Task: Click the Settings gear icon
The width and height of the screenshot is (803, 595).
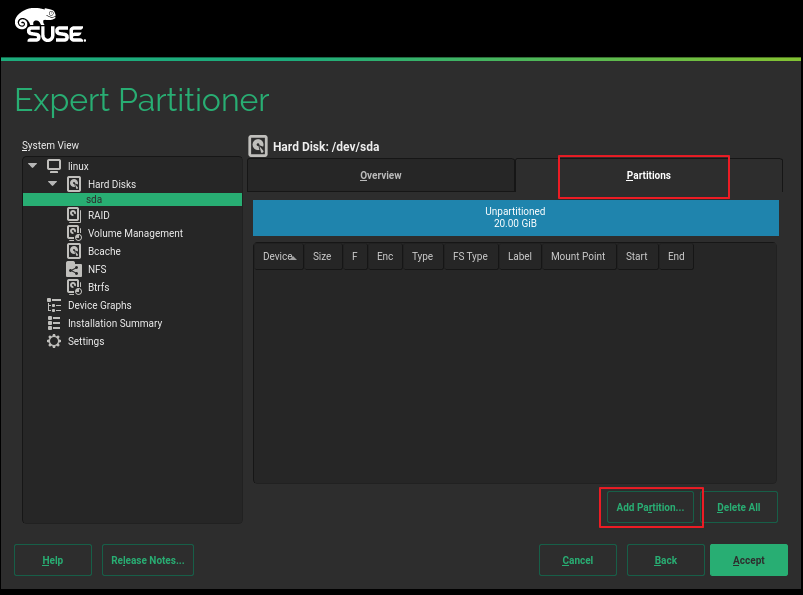Action: pyautogui.click(x=54, y=341)
